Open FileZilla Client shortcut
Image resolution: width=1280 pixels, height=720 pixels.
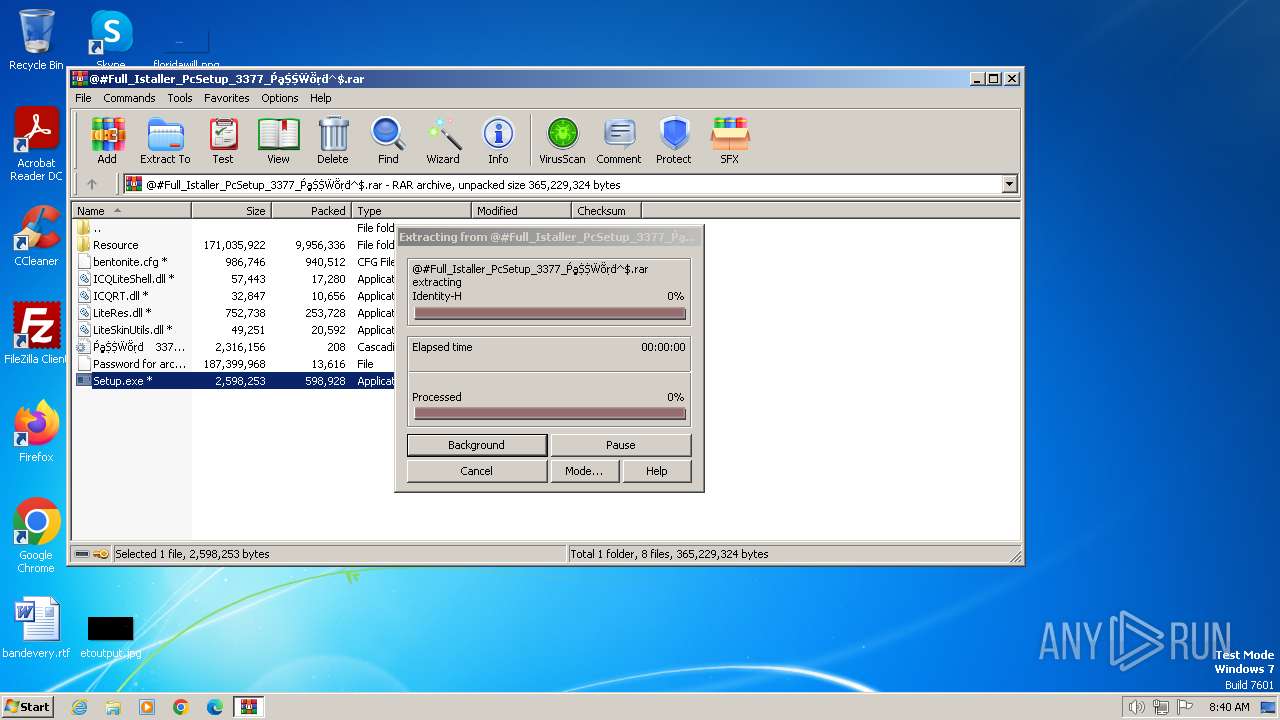(x=36, y=334)
